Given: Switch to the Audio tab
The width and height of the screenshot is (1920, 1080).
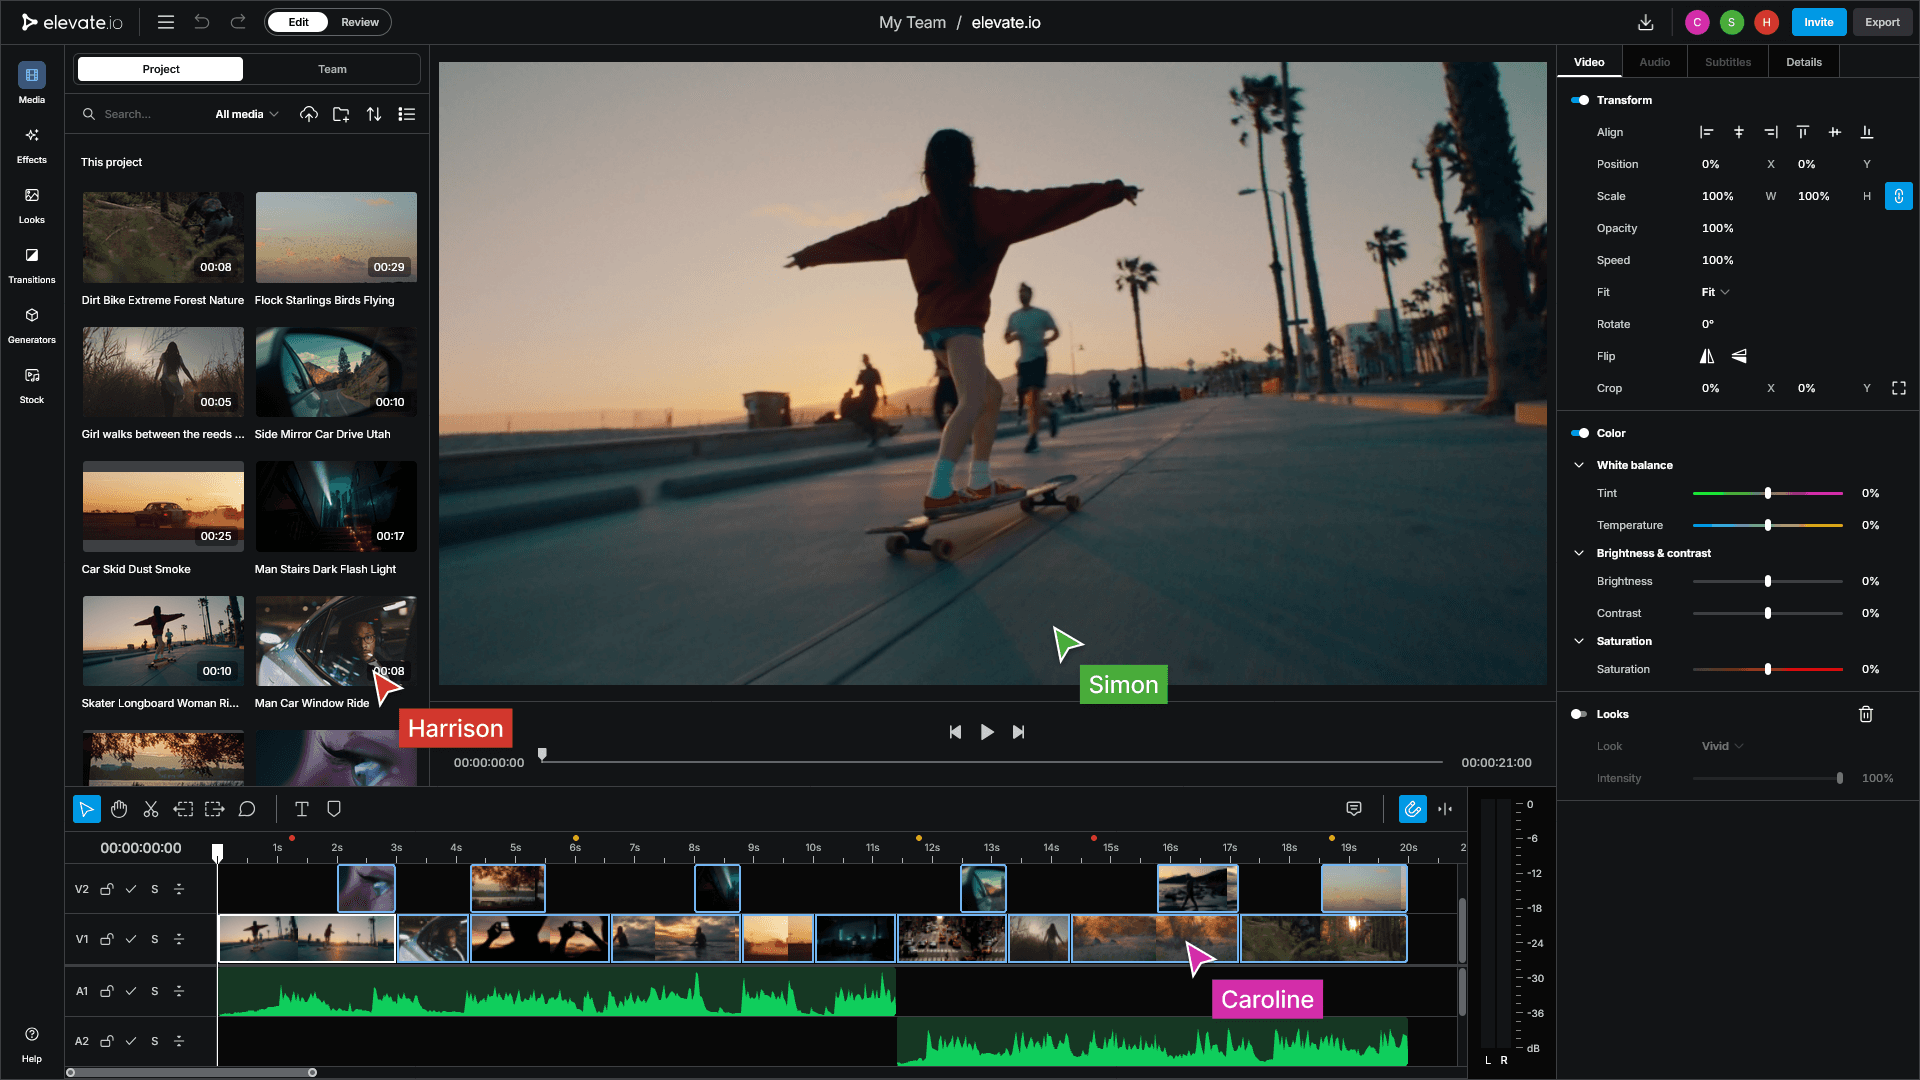Looking at the screenshot, I should coord(1654,62).
